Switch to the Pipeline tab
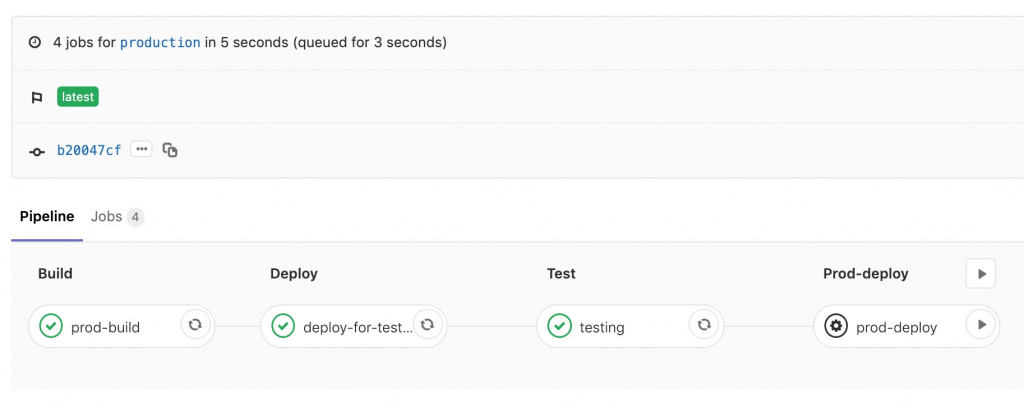Image resolution: width=1024 pixels, height=402 pixels. tap(47, 216)
